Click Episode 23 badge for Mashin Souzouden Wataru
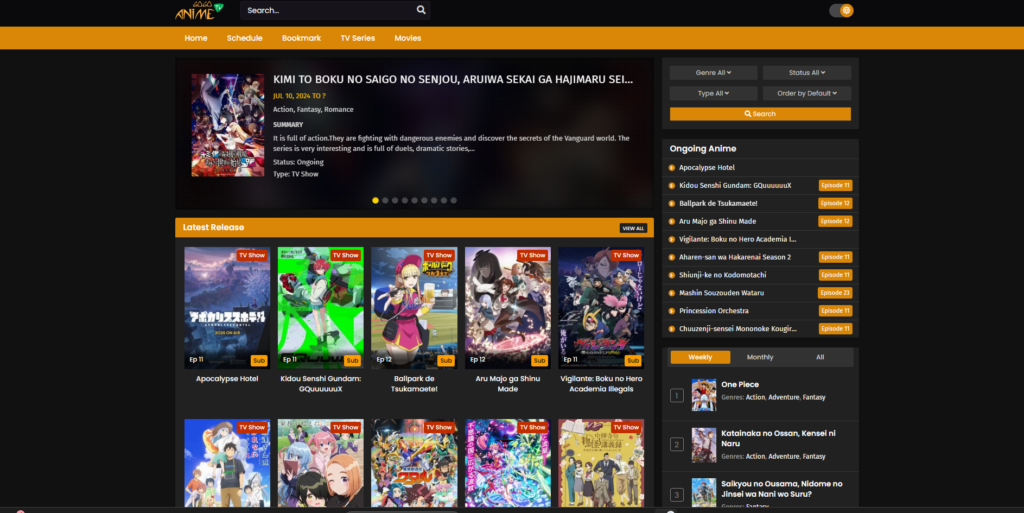Viewport: 1024px width, 513px height. 835,292
